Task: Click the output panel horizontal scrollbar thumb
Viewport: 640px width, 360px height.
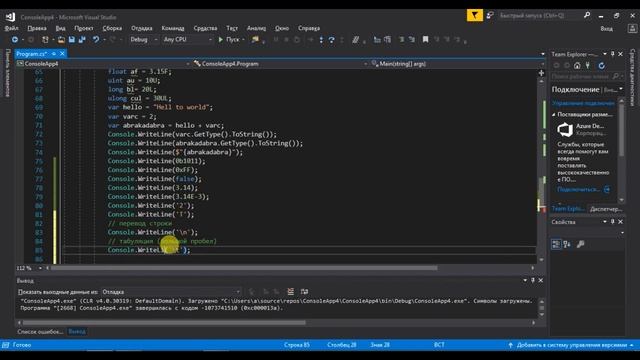Action: click(164, 322)
